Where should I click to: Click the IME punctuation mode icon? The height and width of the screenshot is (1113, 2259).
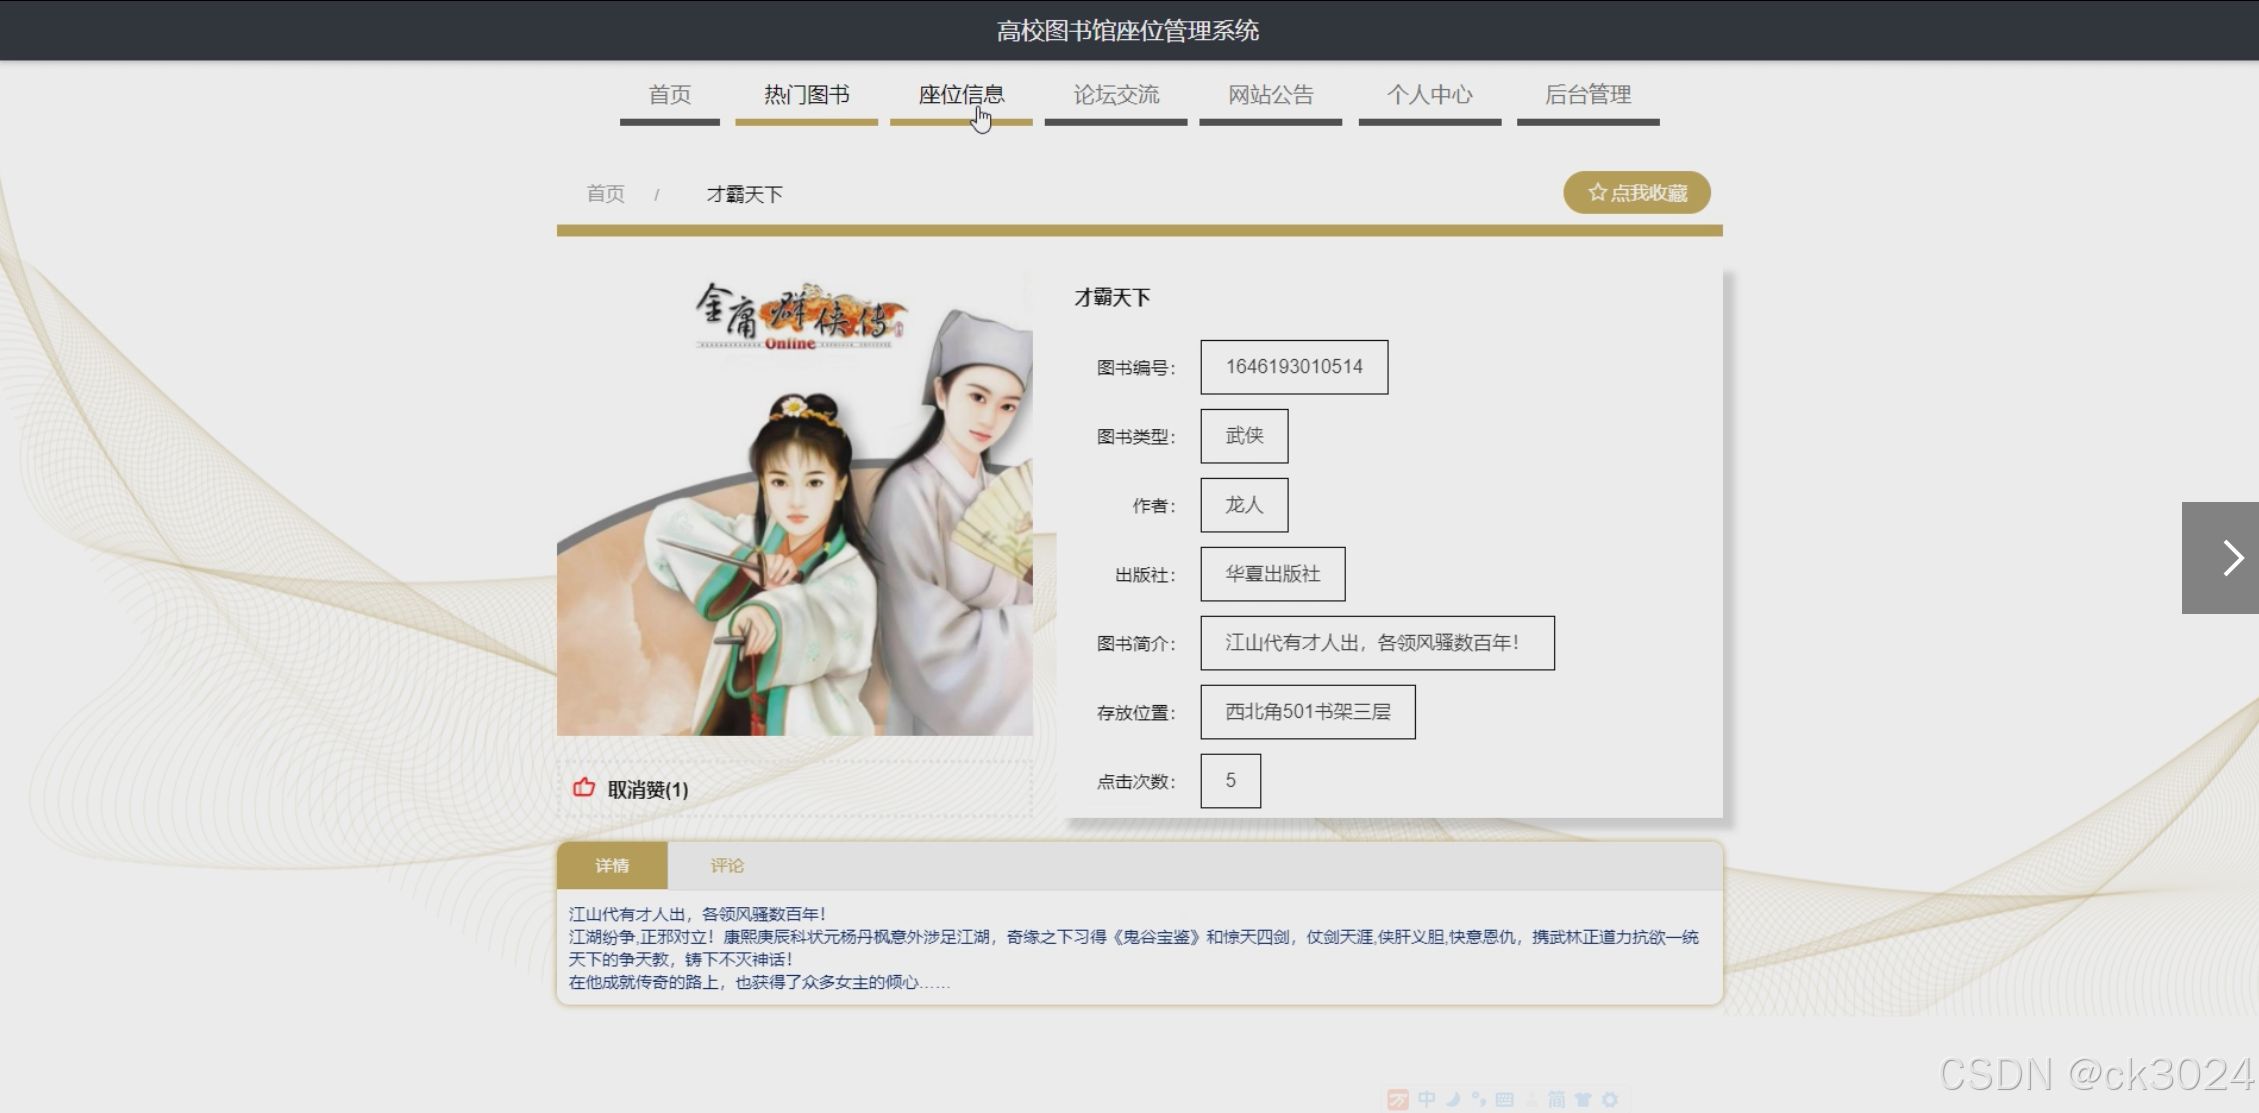[1479, 1100]
